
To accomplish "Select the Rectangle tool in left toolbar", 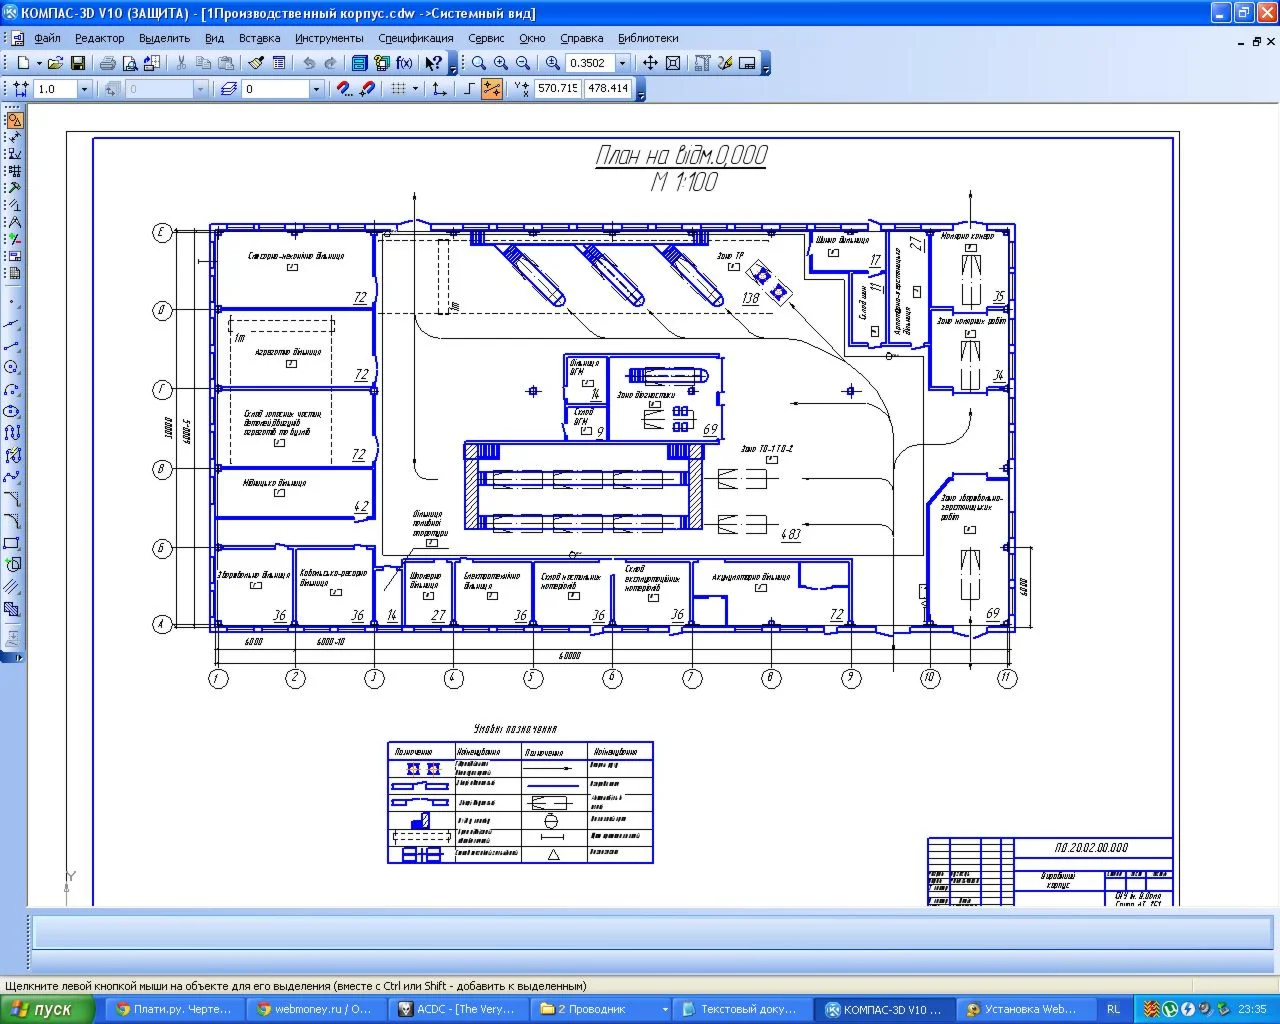I will [12, 543].
